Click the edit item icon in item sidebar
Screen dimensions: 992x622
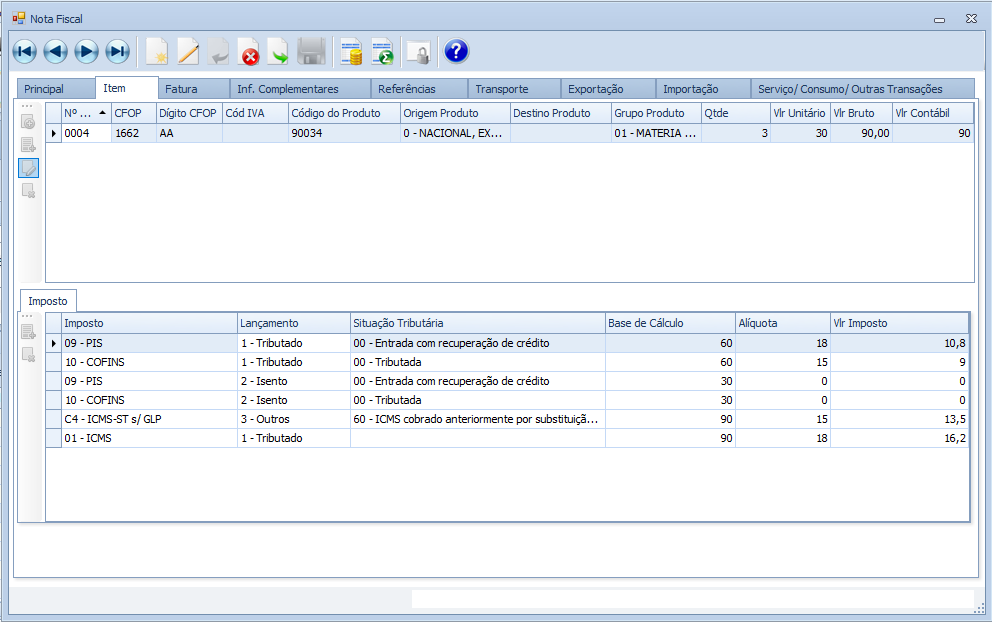click(28, 167)
